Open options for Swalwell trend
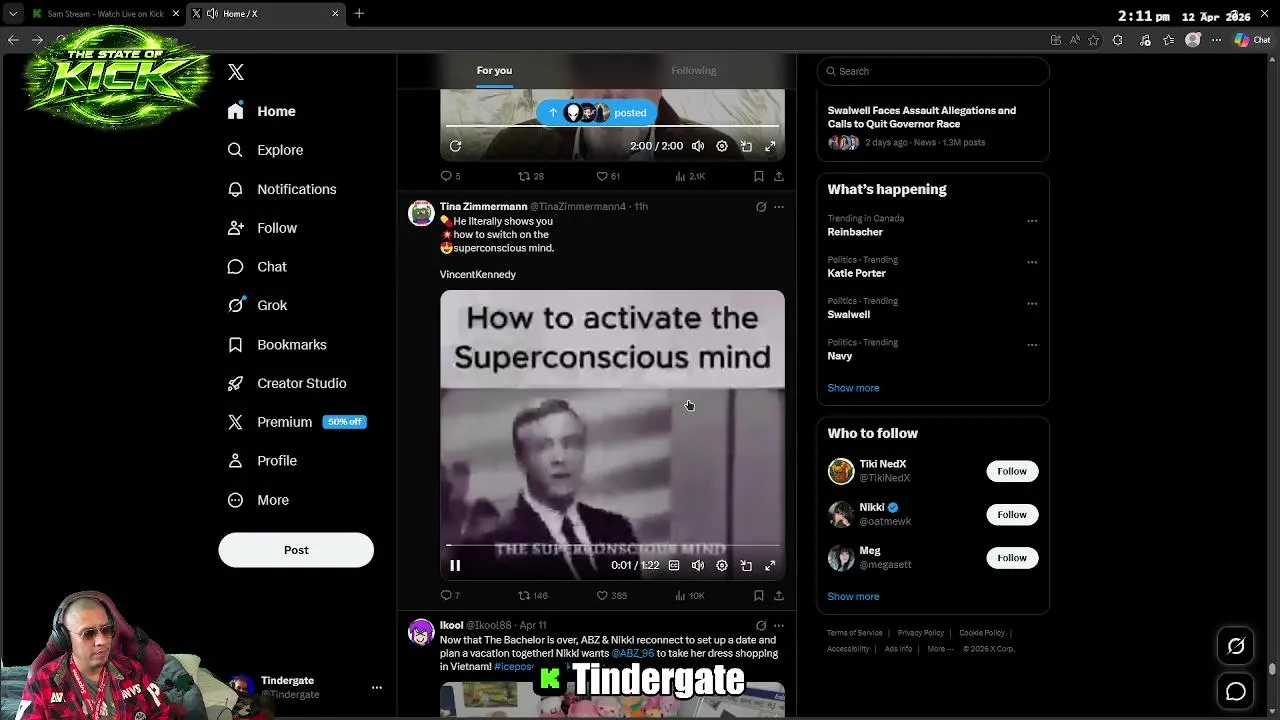Screen dimensions: 1280x720 [x=1032, y=304]
